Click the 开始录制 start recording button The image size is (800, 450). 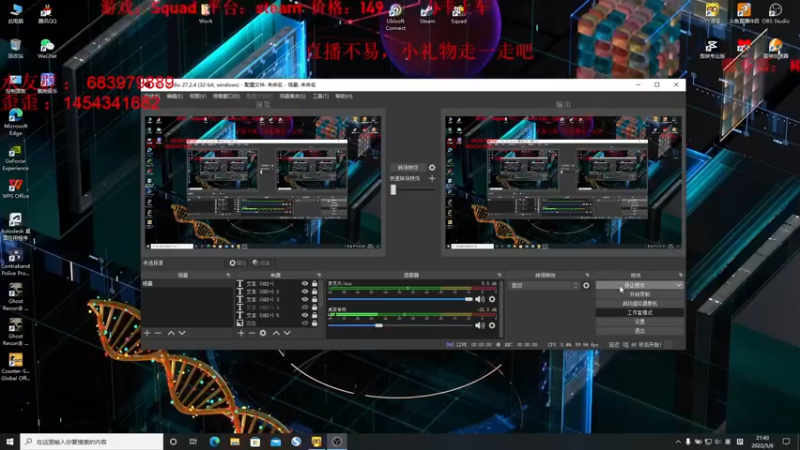tap(640, 294)
